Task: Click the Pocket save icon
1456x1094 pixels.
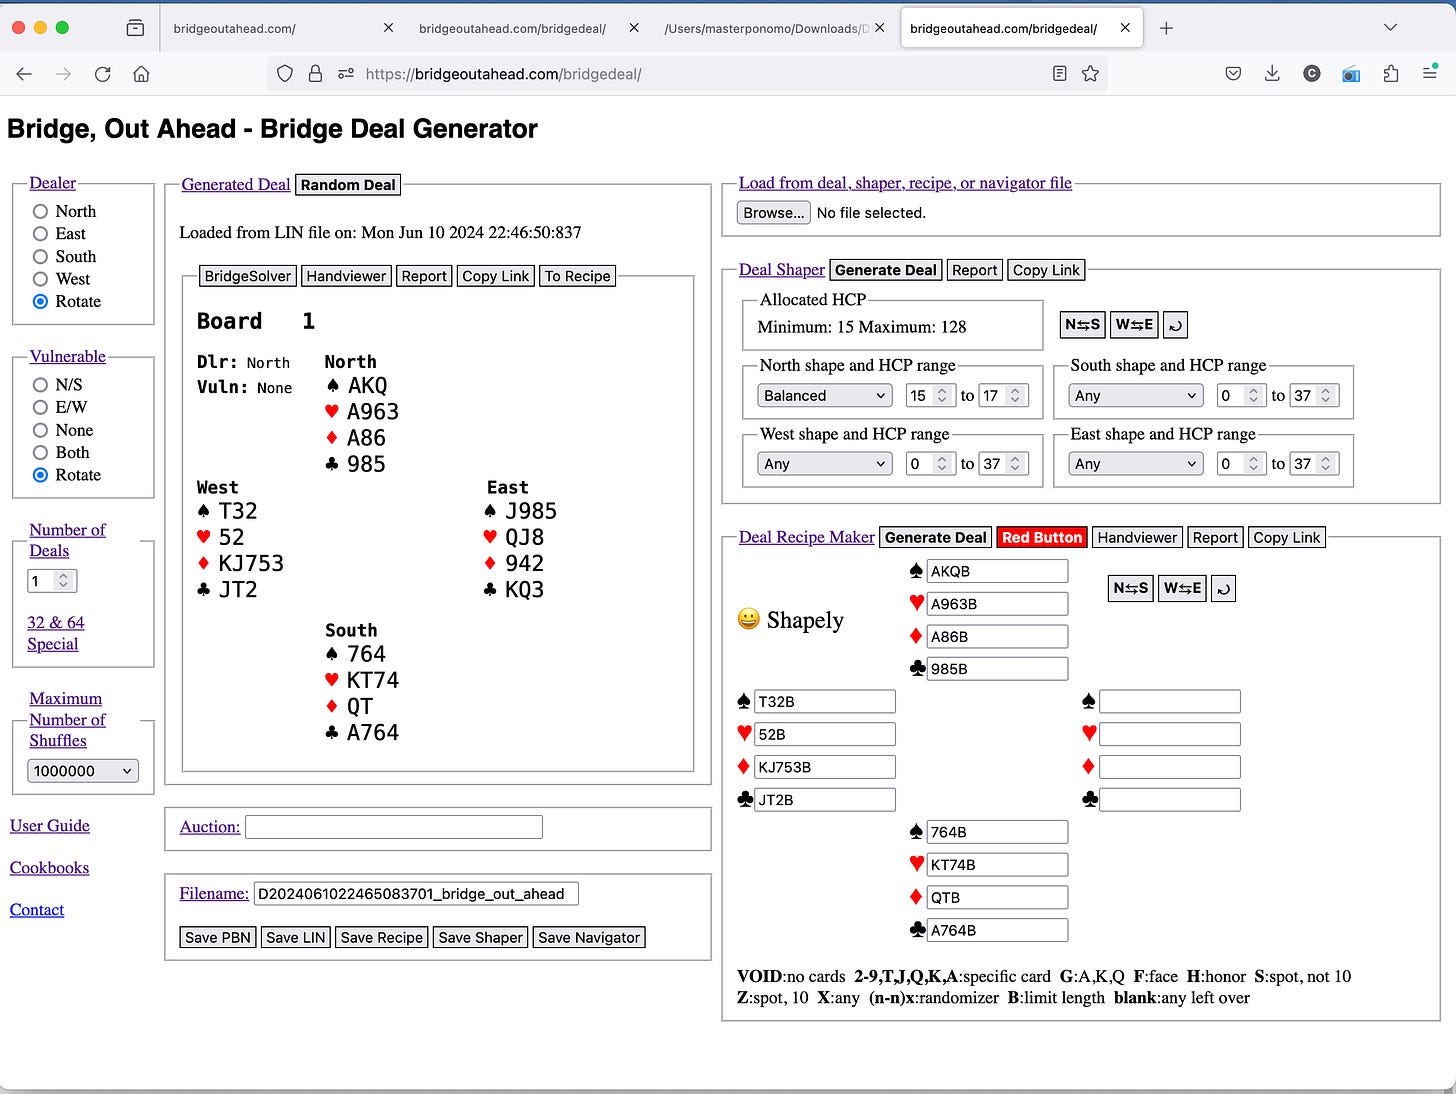Action: point(1233,74)
